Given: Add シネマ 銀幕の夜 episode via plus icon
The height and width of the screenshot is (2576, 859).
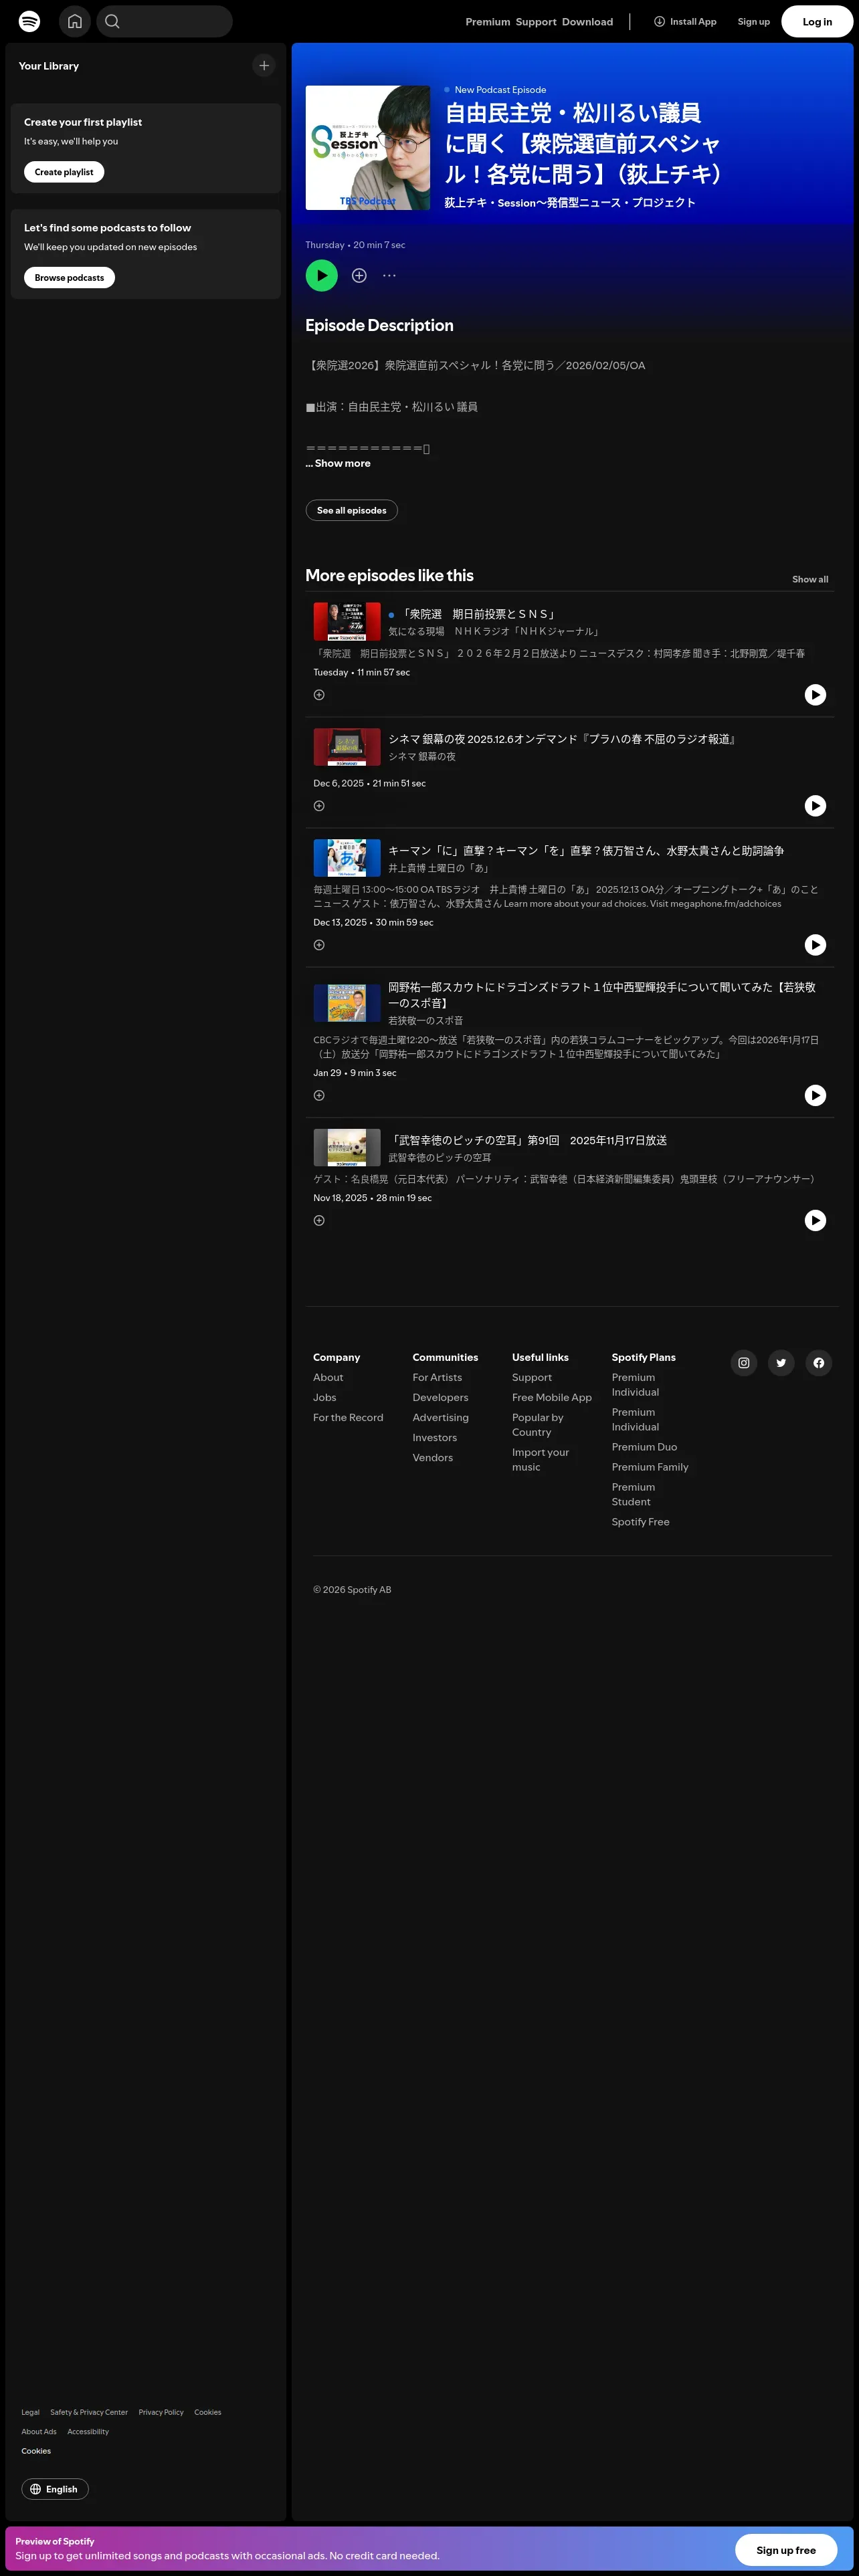Looking at the screenshot, I should [319, 806].
